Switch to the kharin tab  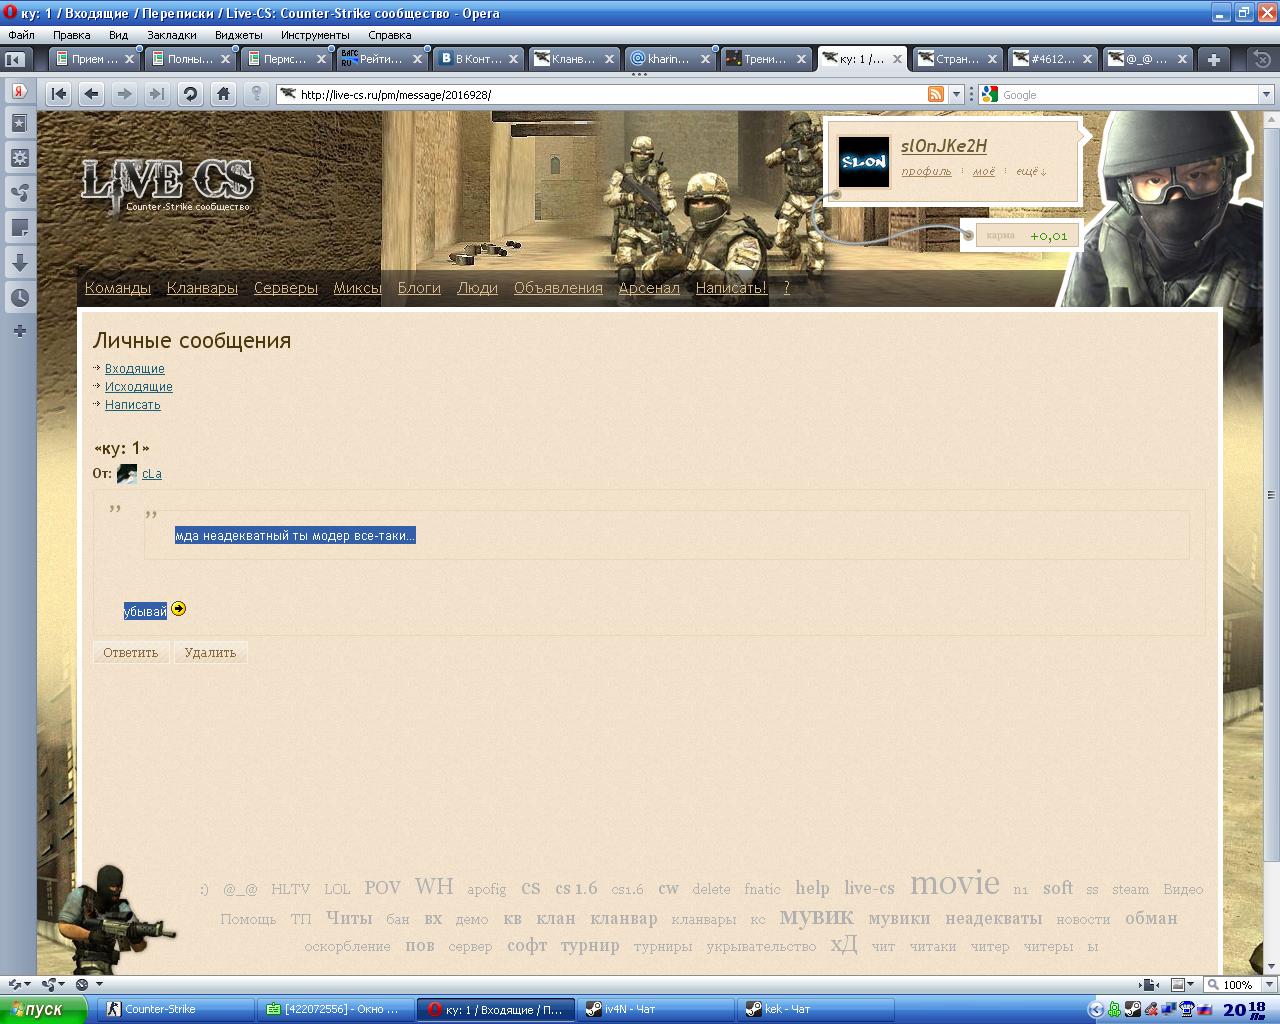click(670, 59)
